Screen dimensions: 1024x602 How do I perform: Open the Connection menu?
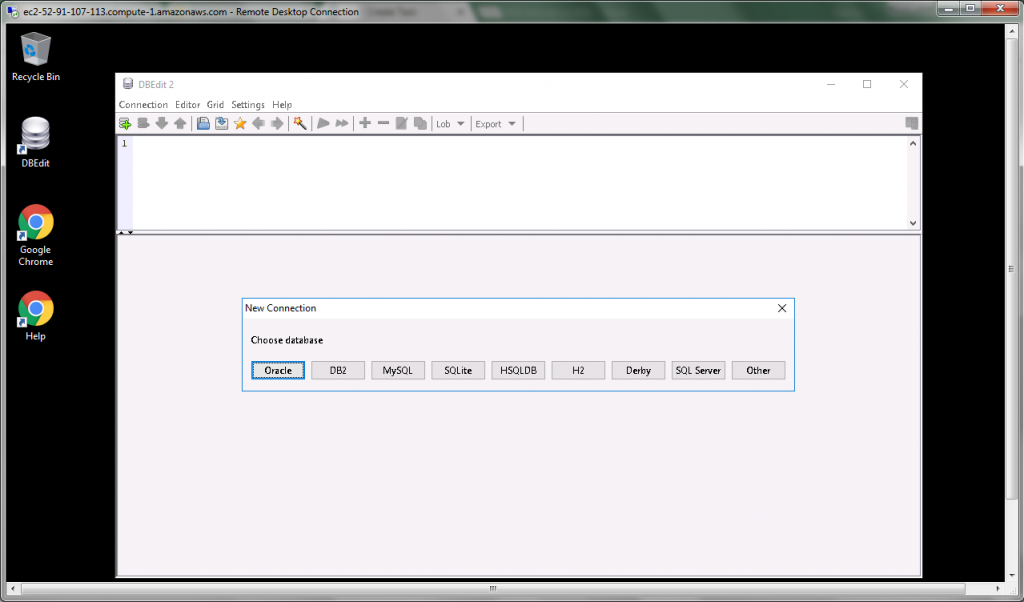(143, 104)
